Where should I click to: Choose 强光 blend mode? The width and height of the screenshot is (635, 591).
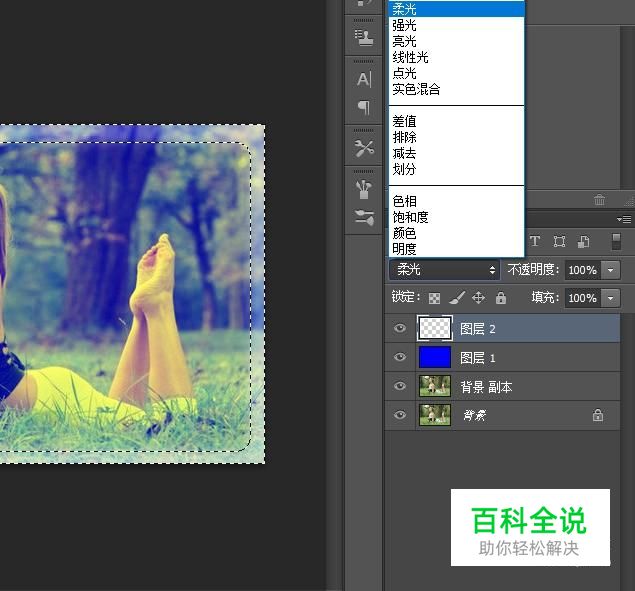(x=456, y=25)
